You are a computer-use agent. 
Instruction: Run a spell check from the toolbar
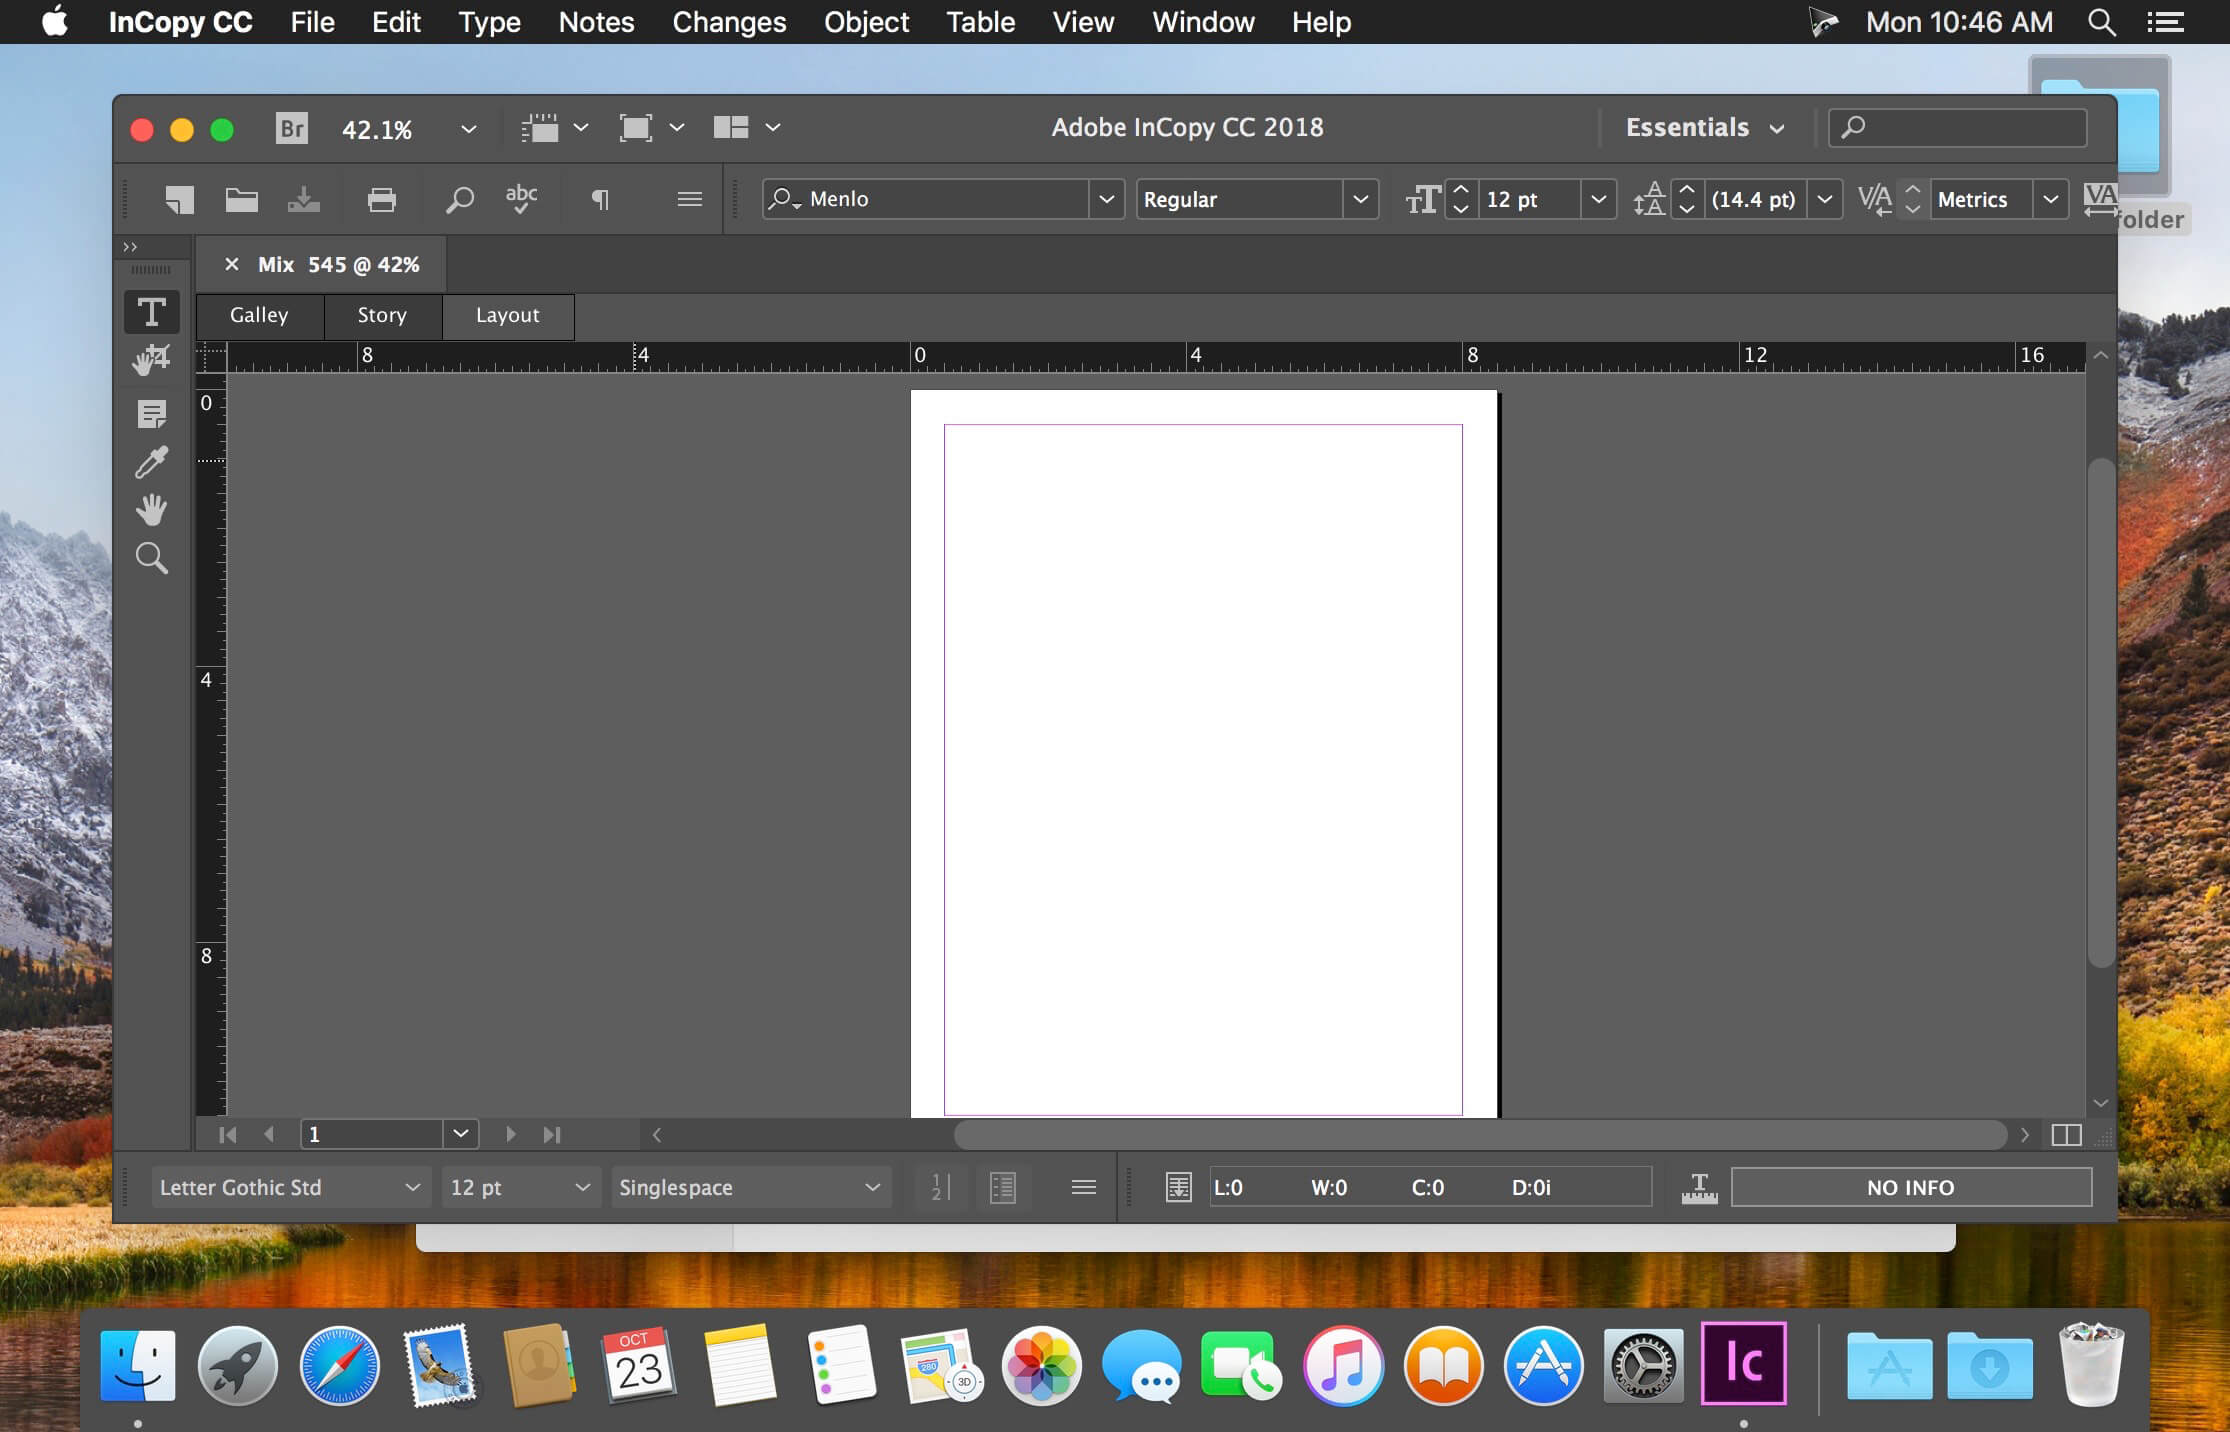coord(522,199)
